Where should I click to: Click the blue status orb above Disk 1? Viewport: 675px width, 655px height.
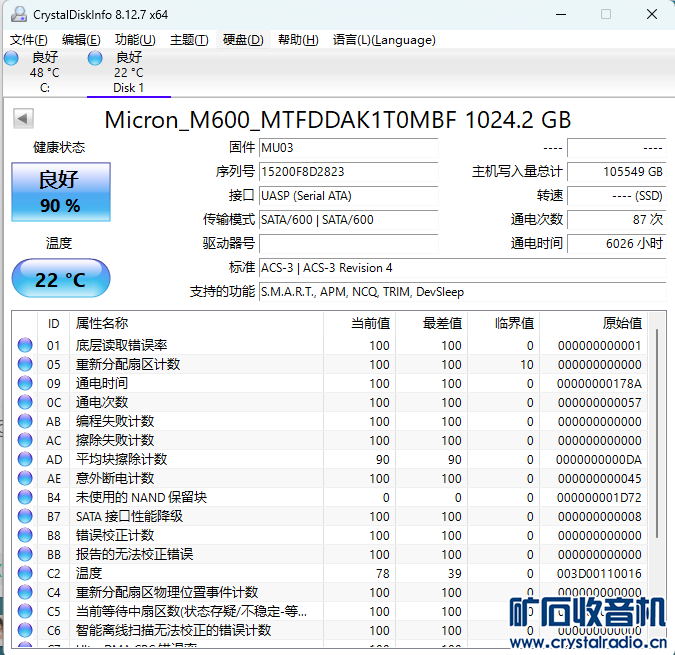click(95, 58)
